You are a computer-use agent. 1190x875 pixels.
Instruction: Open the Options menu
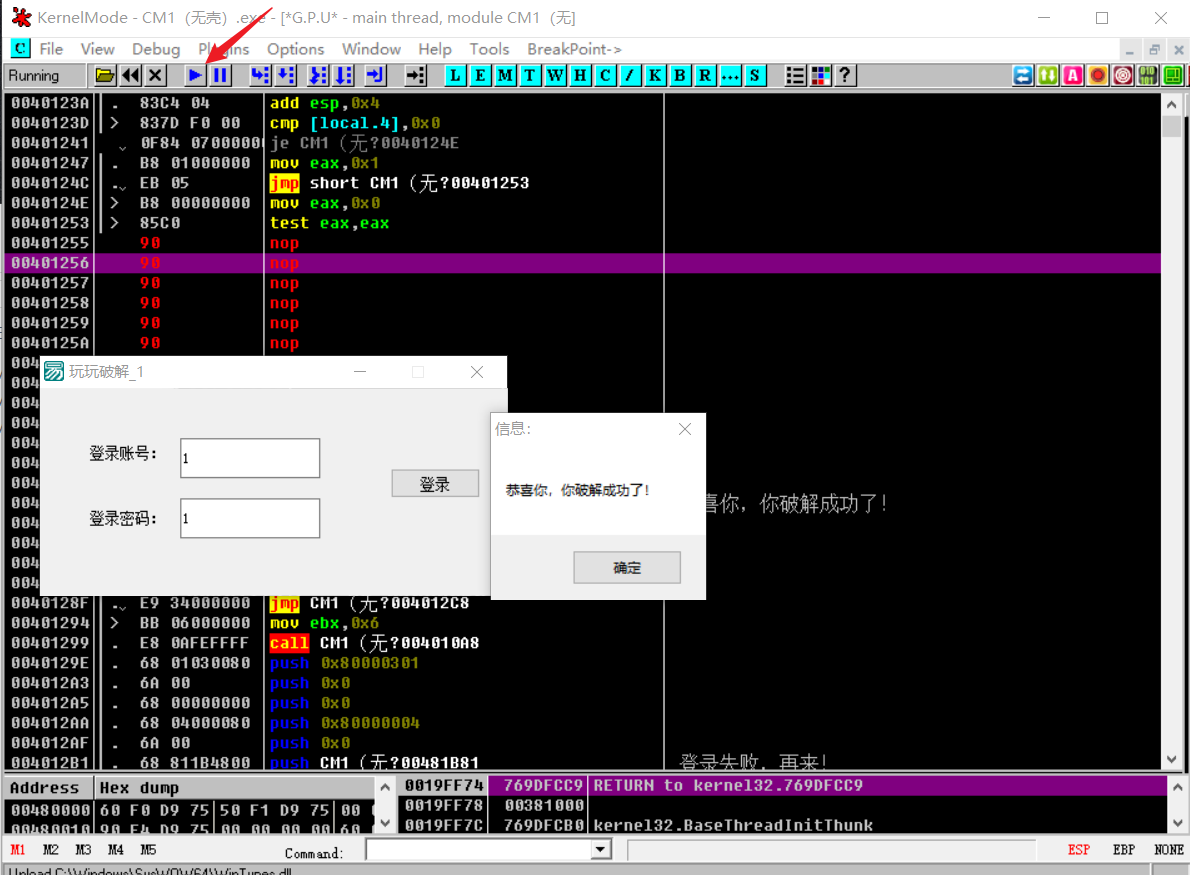[295, 49]
